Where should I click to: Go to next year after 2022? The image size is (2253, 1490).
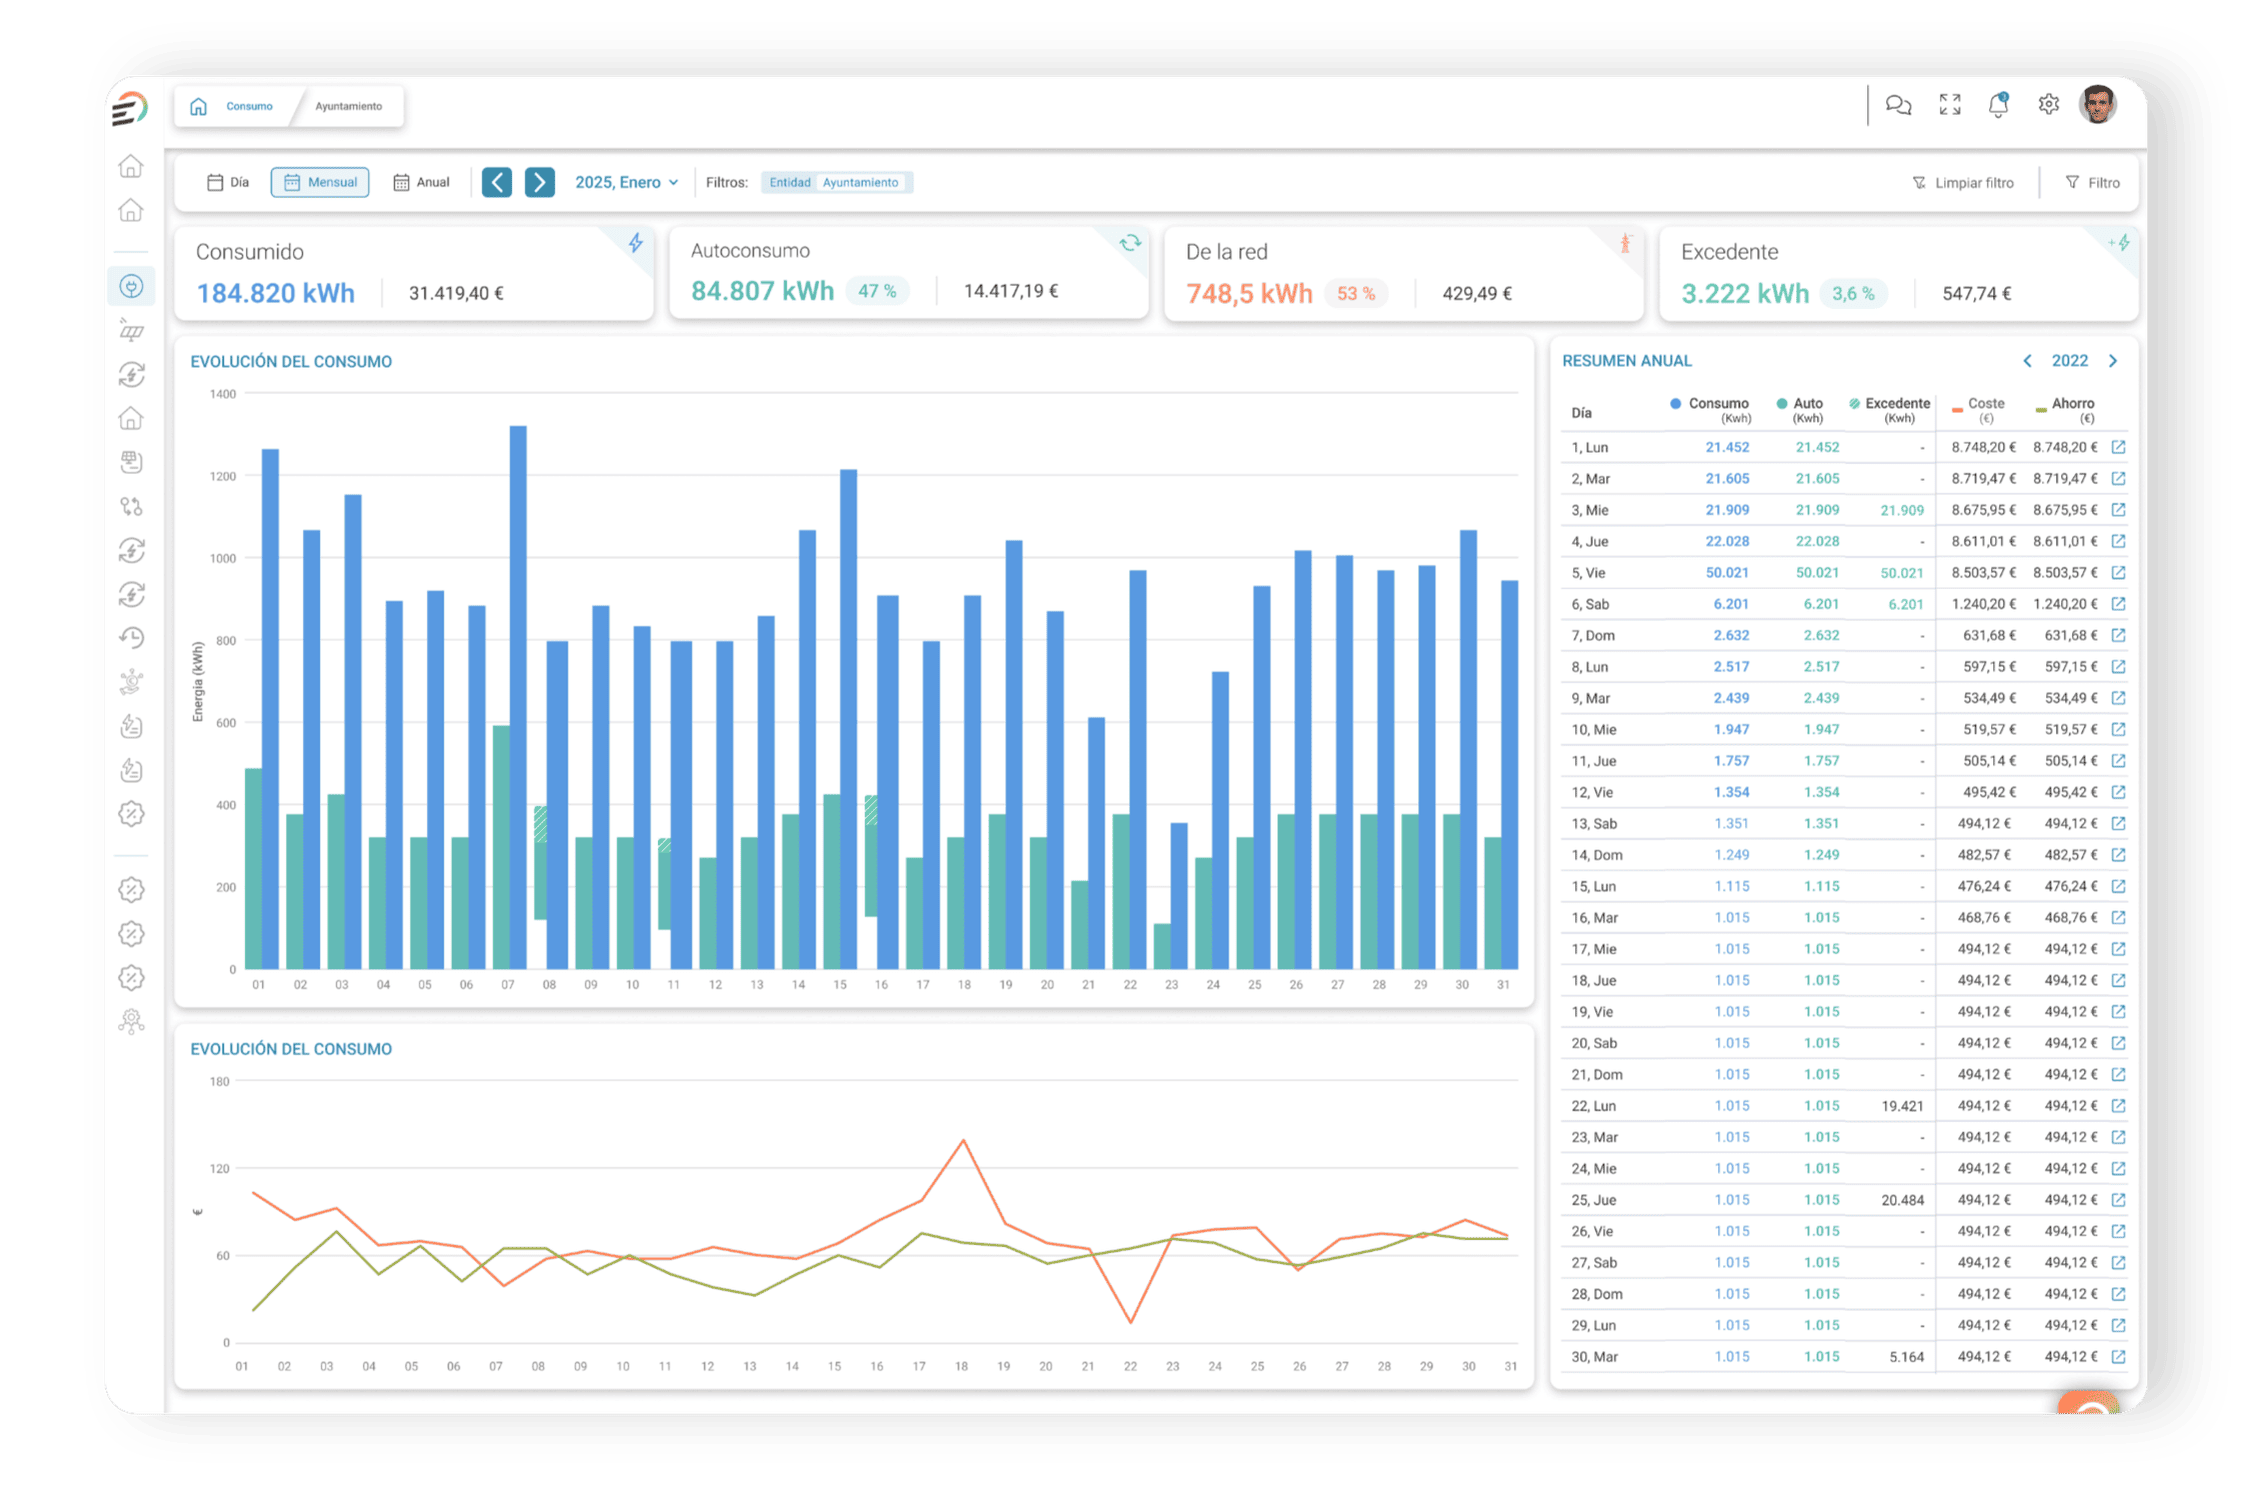pos(2113,361)
